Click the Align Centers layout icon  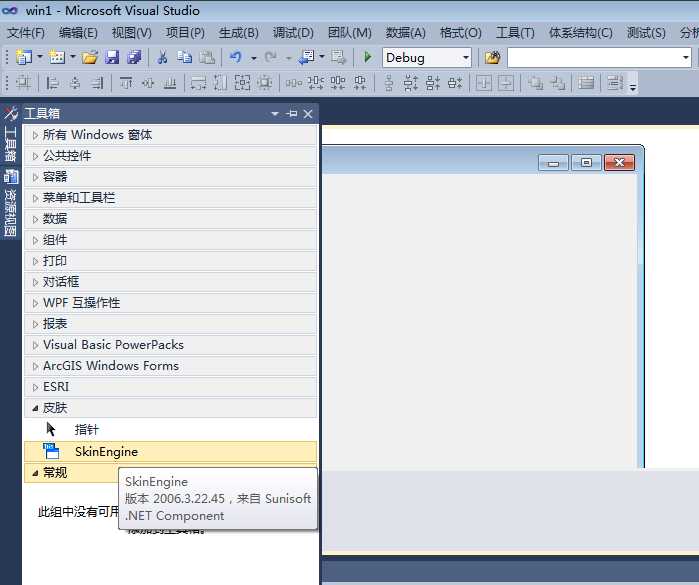click(75, 83)
